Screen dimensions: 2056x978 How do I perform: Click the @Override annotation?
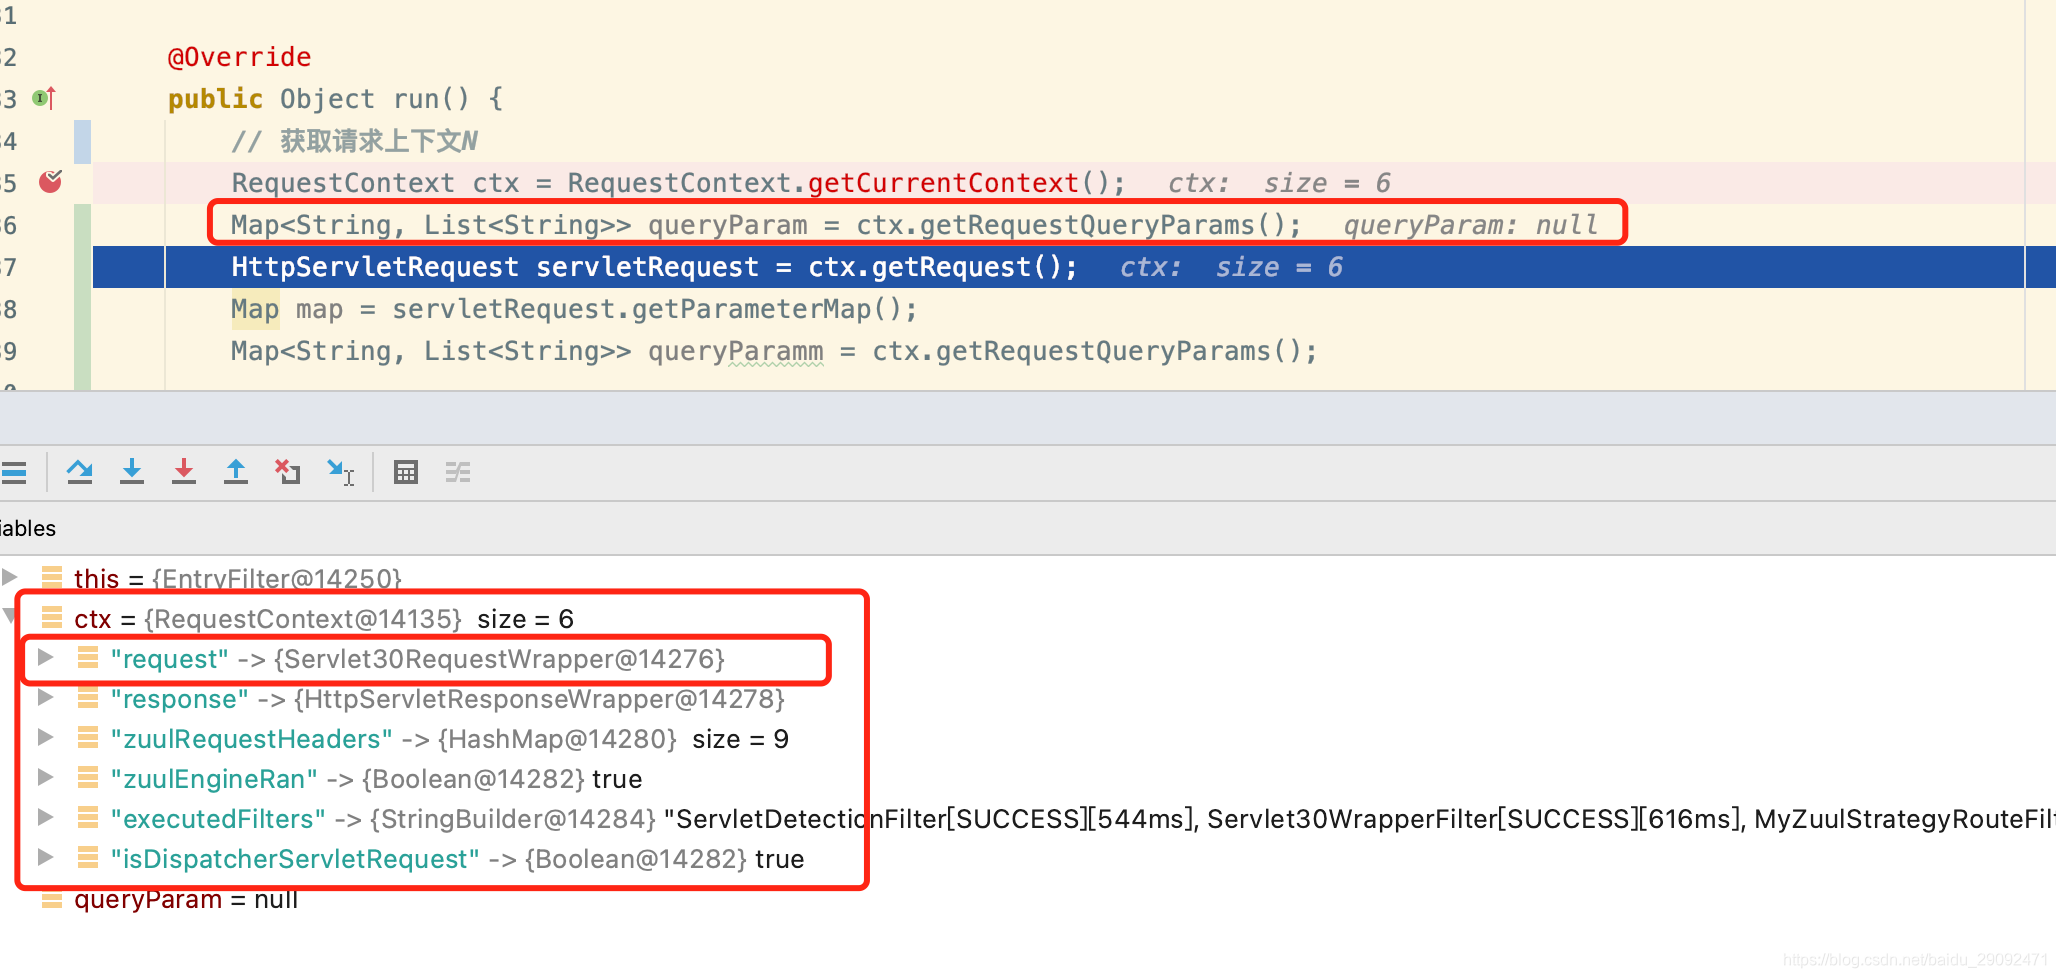point(240,57)
